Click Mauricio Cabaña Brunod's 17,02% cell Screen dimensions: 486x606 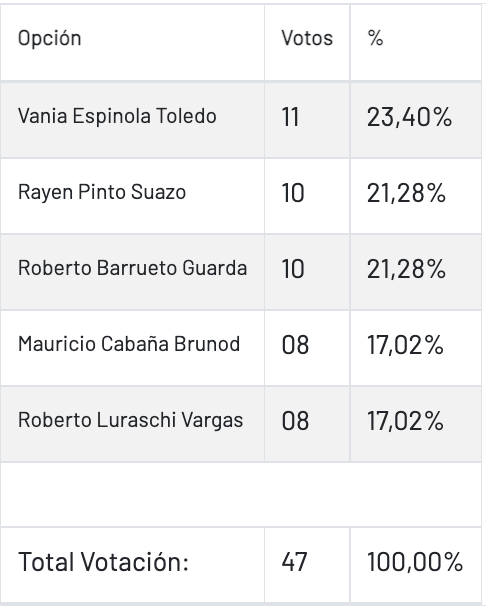(416, 348)
